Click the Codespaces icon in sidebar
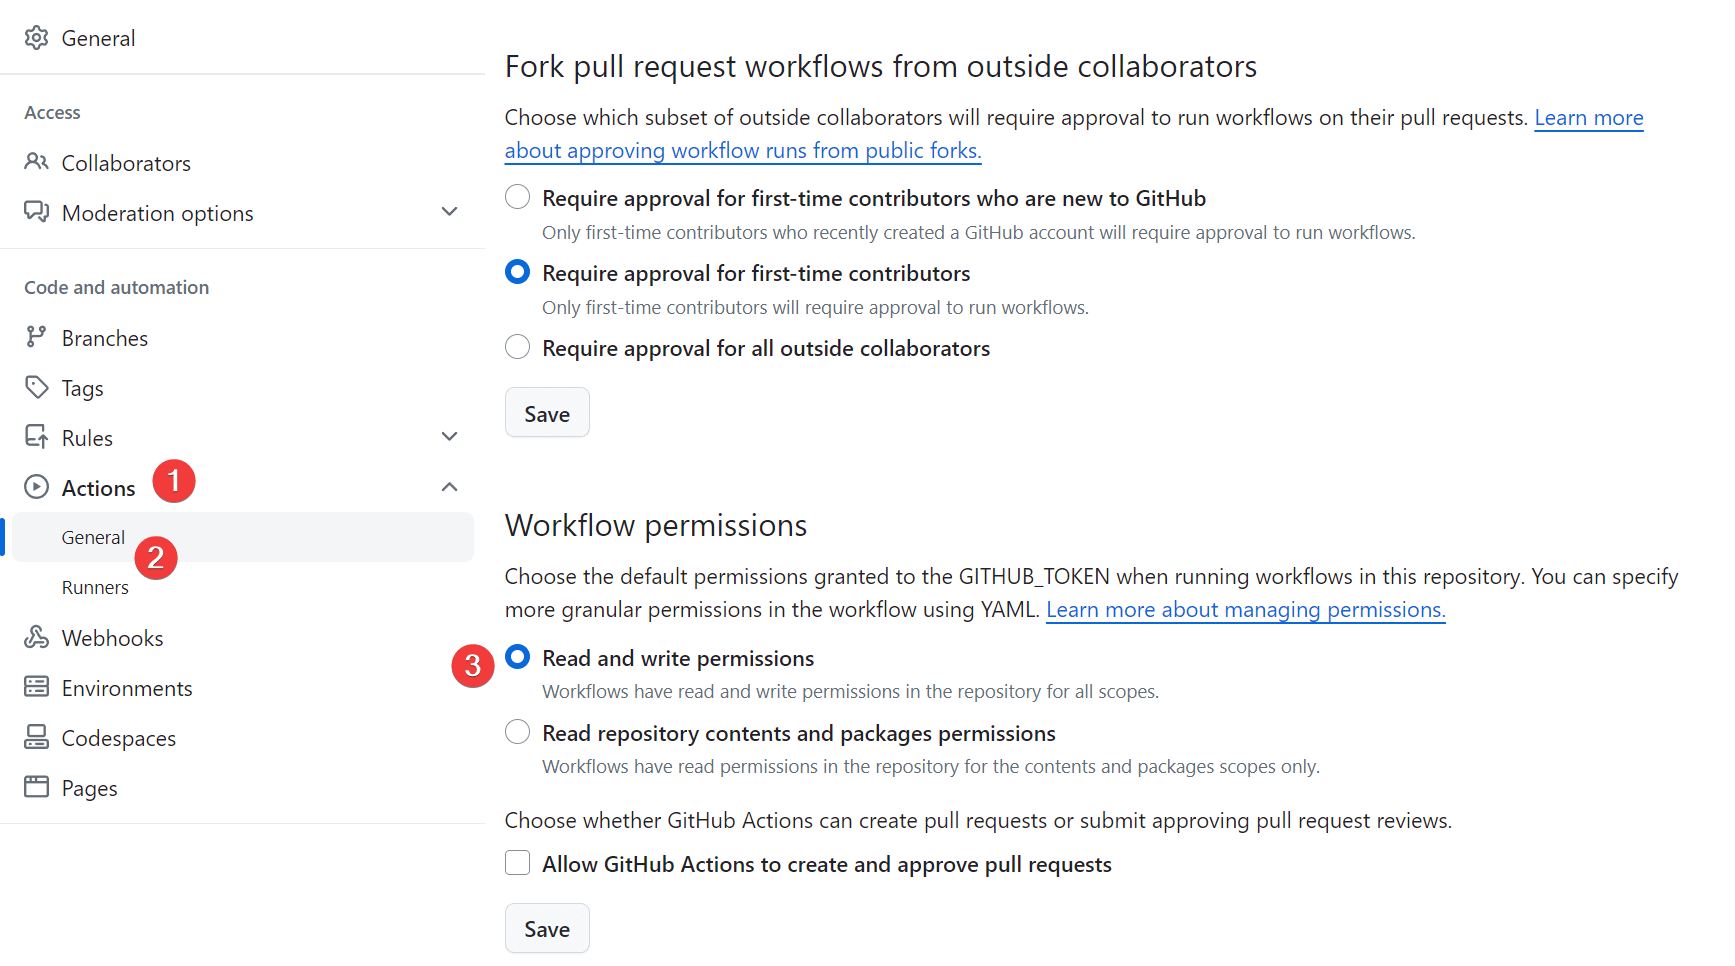The image size is (1735, 966). click(x=37, y=737)
